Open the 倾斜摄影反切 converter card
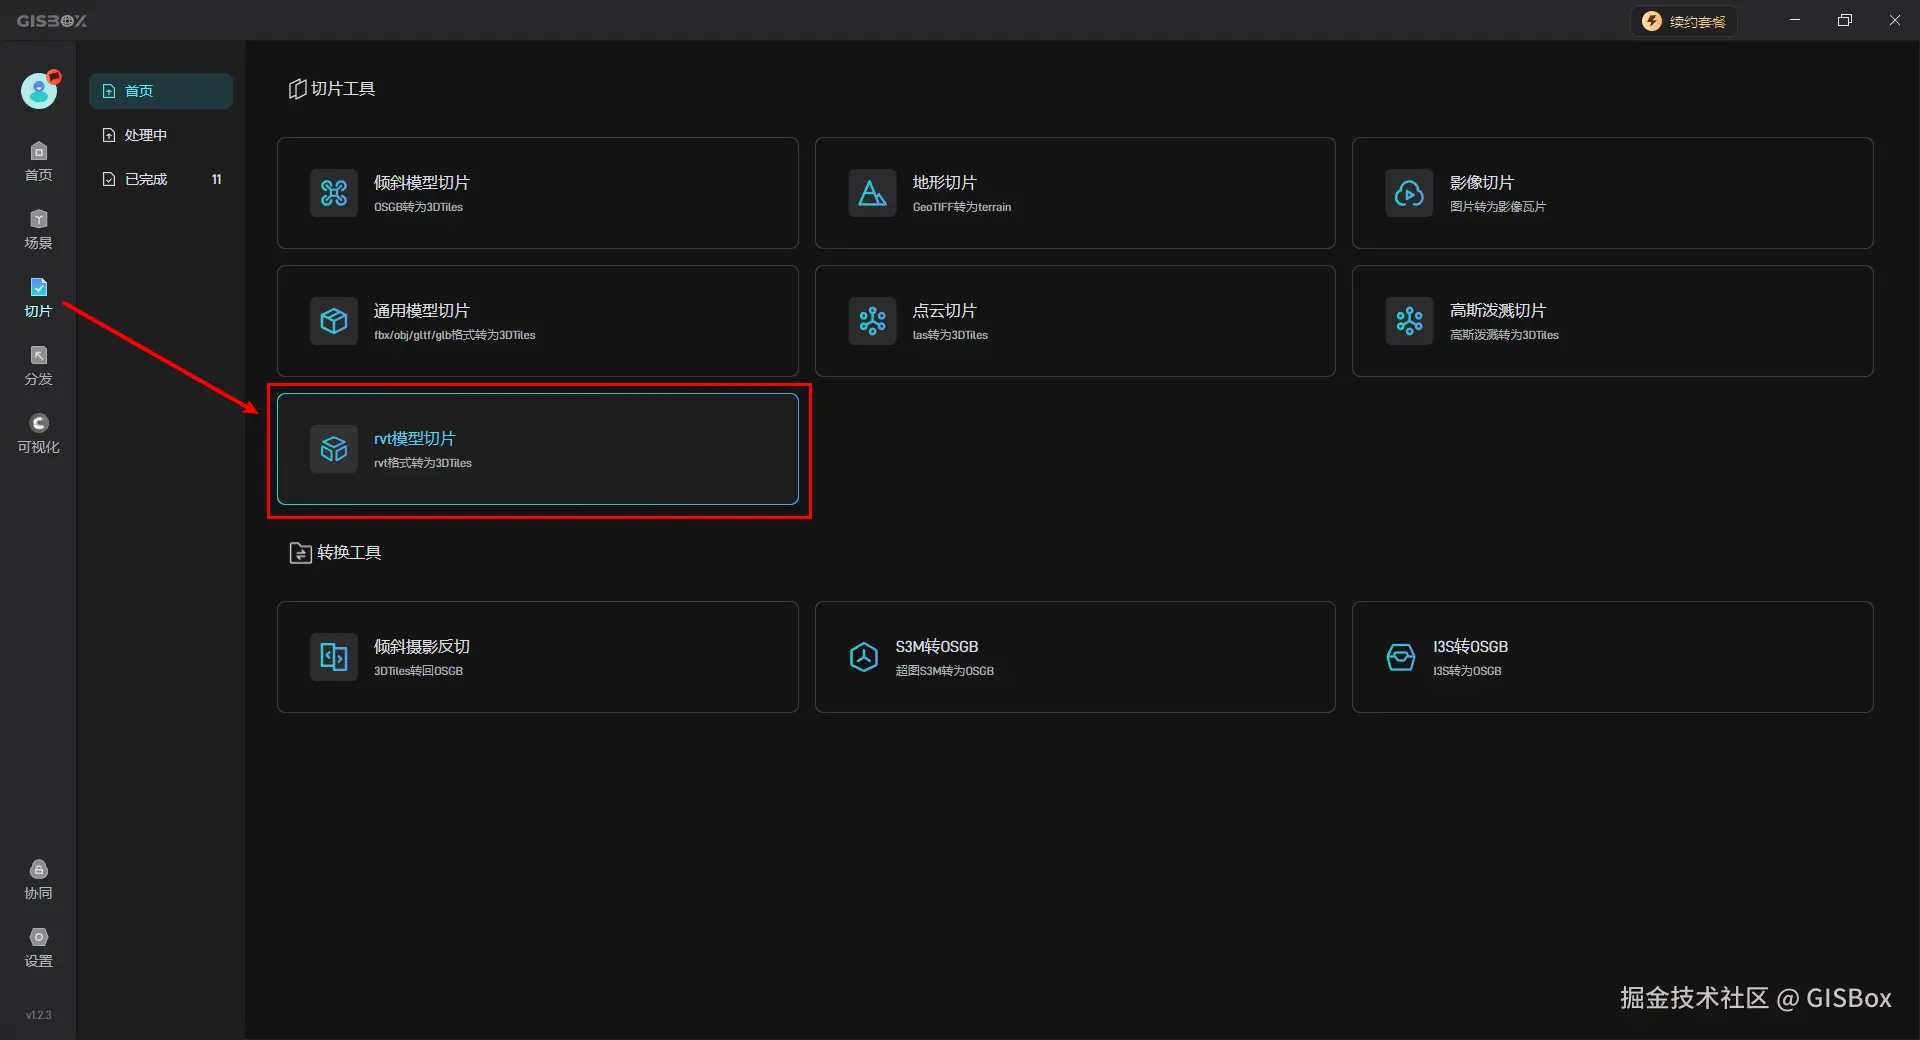This screenshot has width=1920, height=1040. click(x=538, y=657)
